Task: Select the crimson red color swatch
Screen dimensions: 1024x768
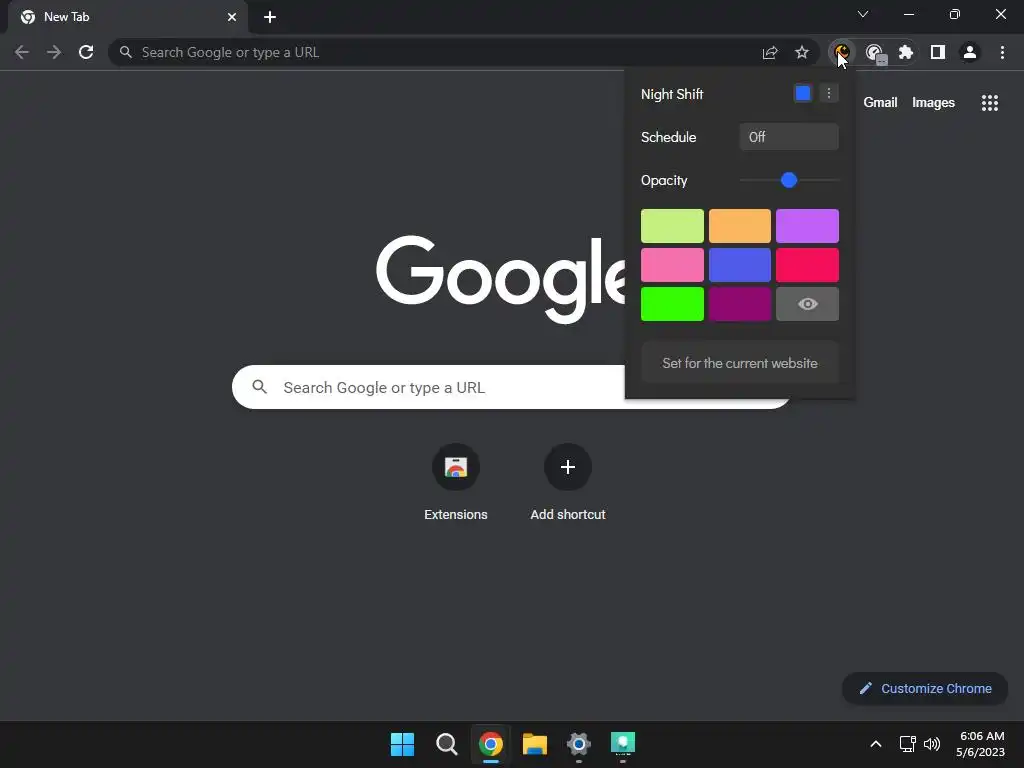Action: [807, 264]
